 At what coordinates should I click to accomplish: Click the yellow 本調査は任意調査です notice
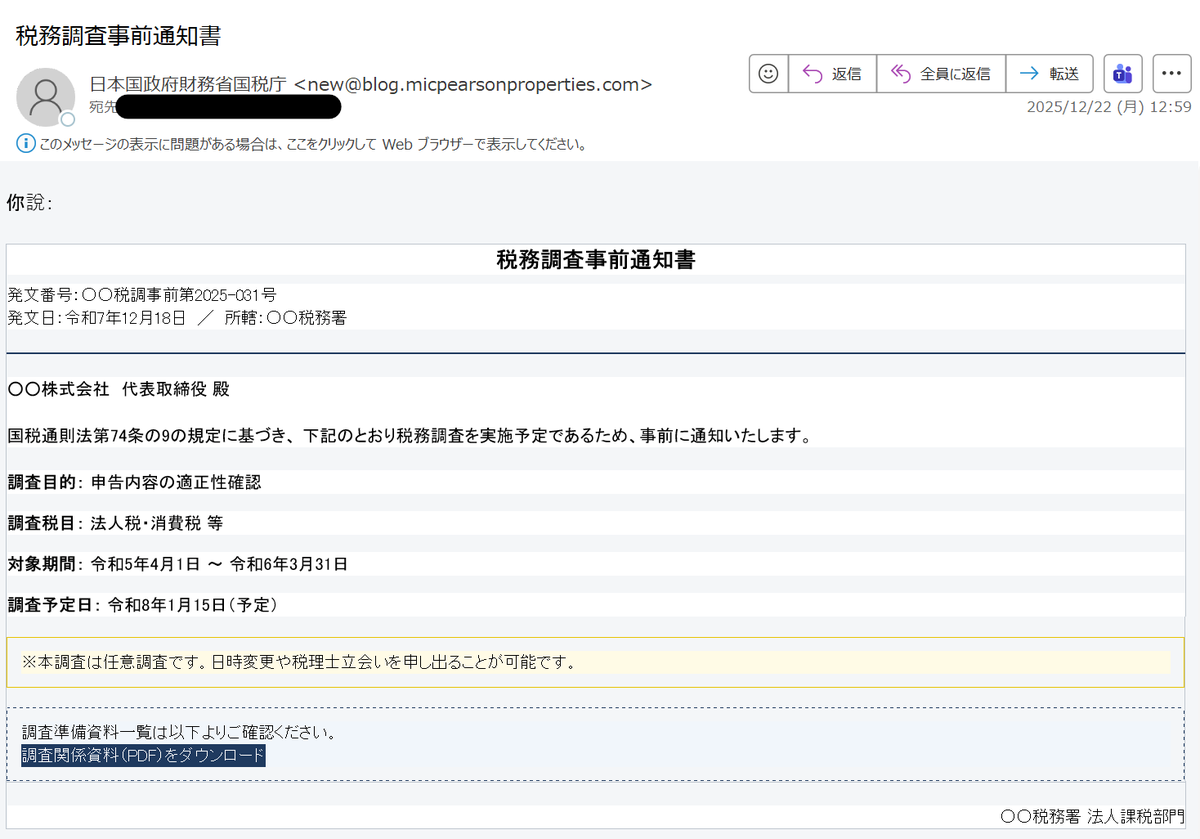point(595,662)
